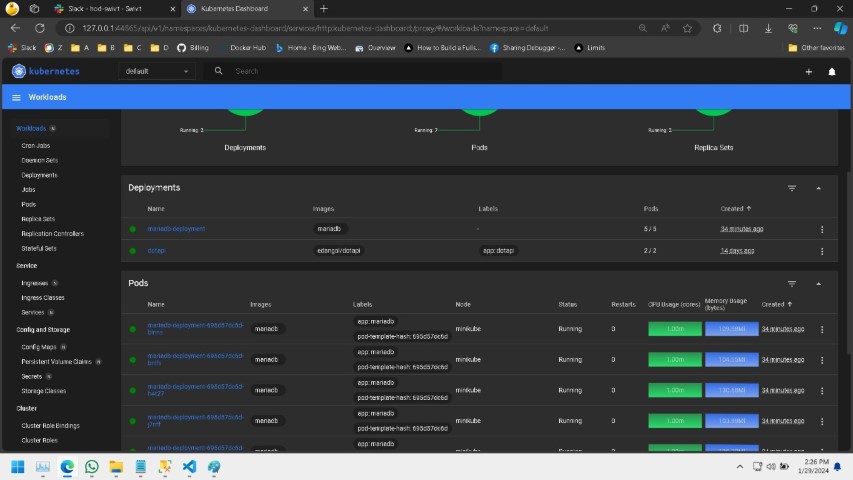Image resolution: width=853 pixels, height=480 pixels.
Task: Open browser settings ellipsis menu
Action: click(x=817, y=28)
